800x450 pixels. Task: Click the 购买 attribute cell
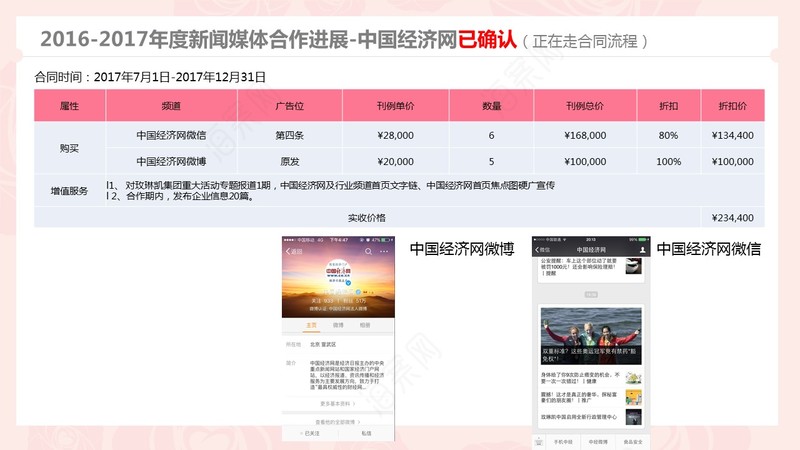pyautogui.click(x=69, y=148)
